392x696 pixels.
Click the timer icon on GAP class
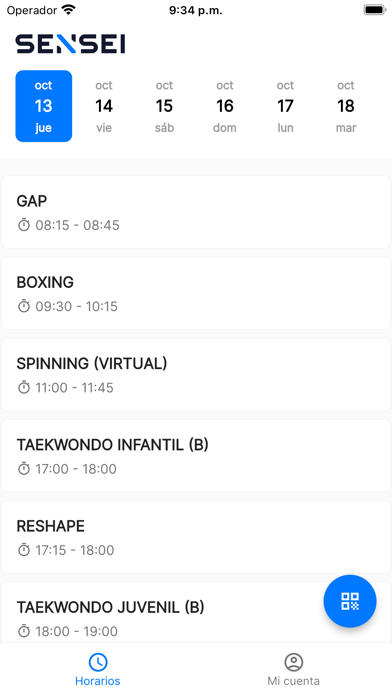click(24, 225)
